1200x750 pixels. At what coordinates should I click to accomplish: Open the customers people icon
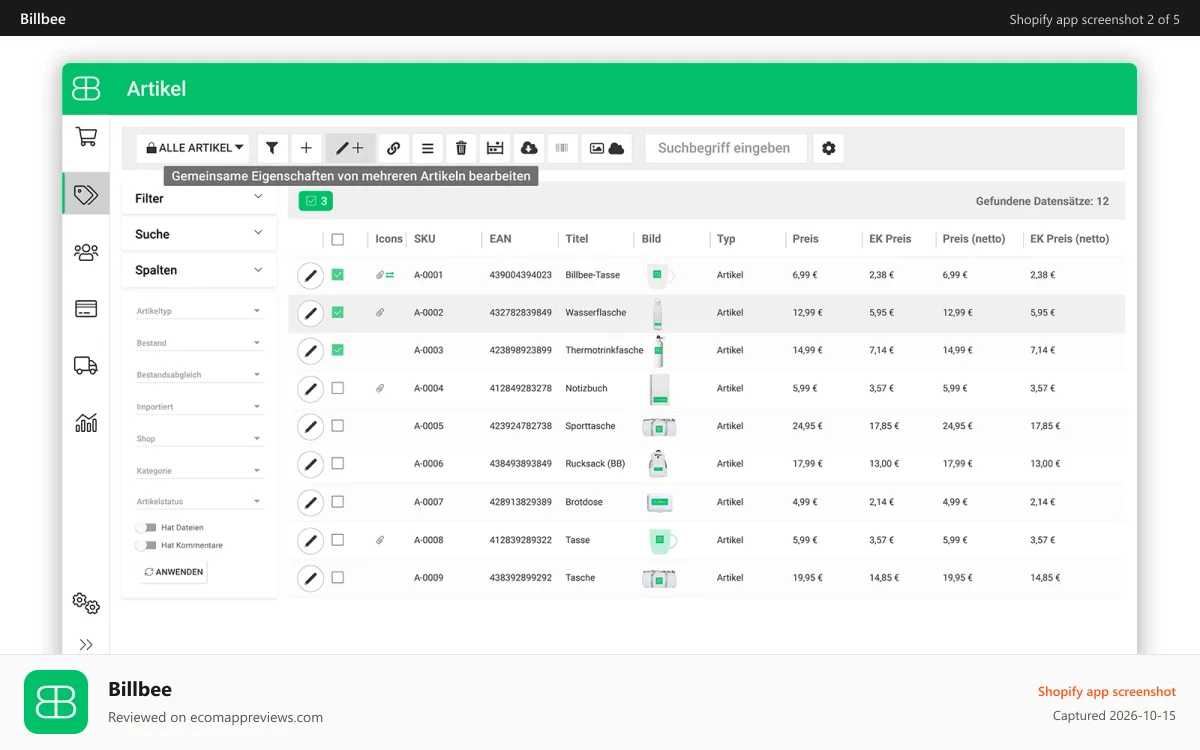(x=86, y=252)
